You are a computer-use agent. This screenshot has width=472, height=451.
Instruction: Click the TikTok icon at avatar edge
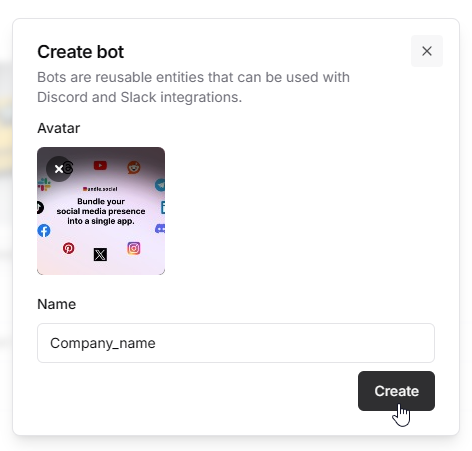click(40, 208)
